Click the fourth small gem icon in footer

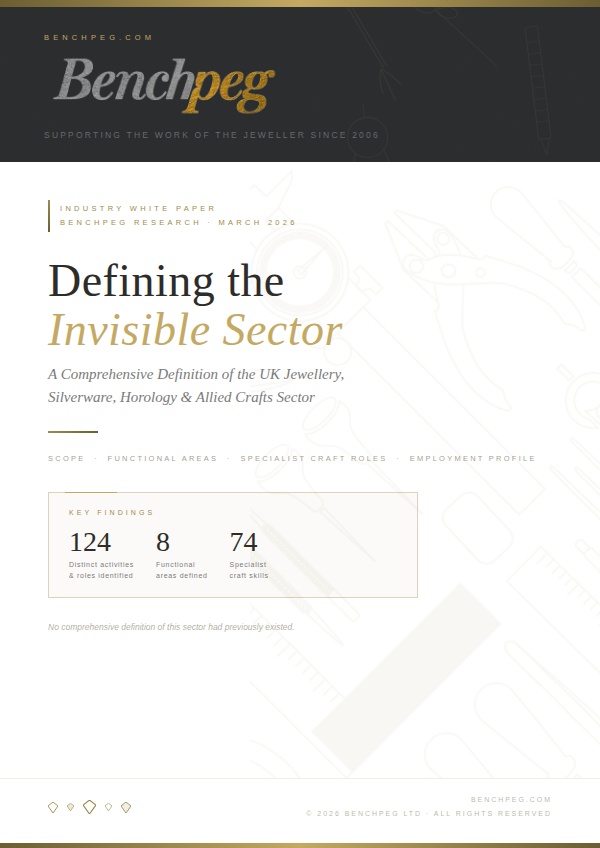109,807
